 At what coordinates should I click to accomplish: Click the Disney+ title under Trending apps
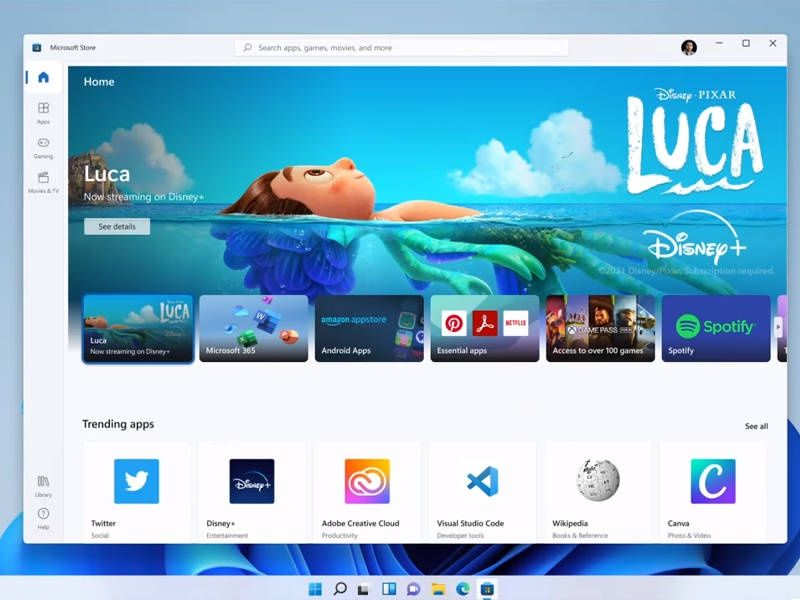(220, 523)
